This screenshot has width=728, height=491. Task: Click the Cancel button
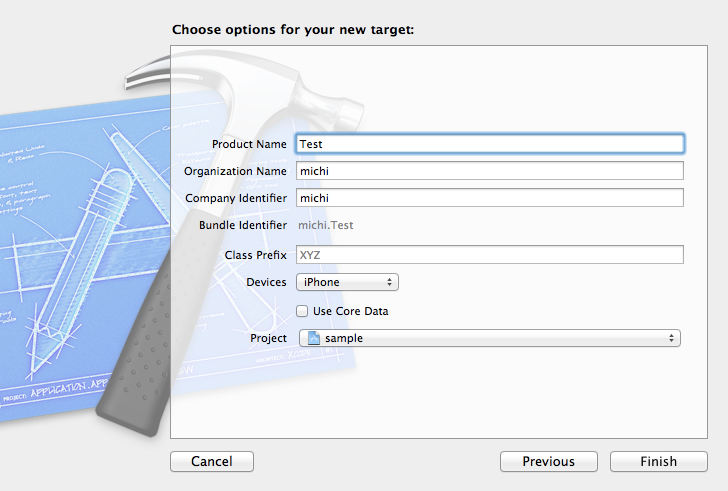pos(212,461)
